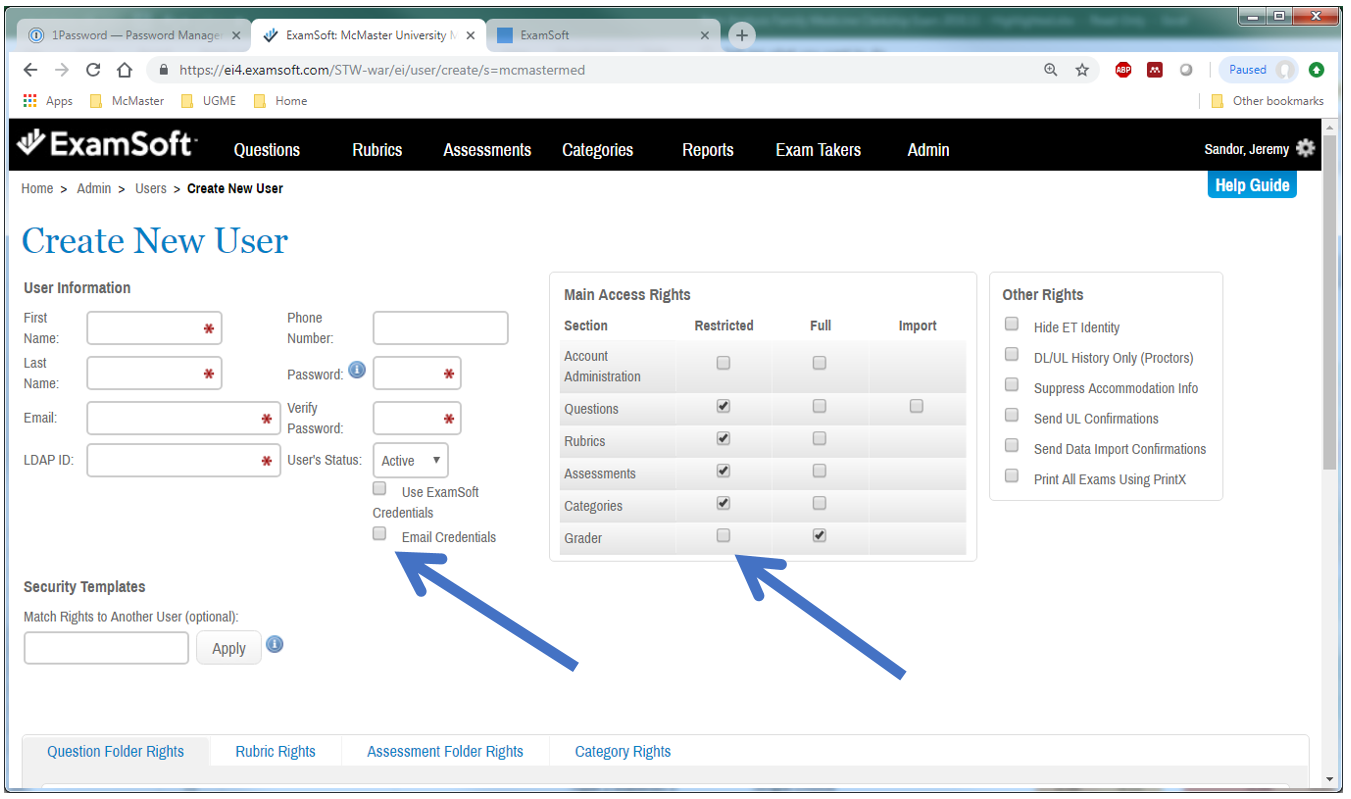Open the McMaster bookmark folder
This screenshot has width=1351, height=799.
coord(127,101)
